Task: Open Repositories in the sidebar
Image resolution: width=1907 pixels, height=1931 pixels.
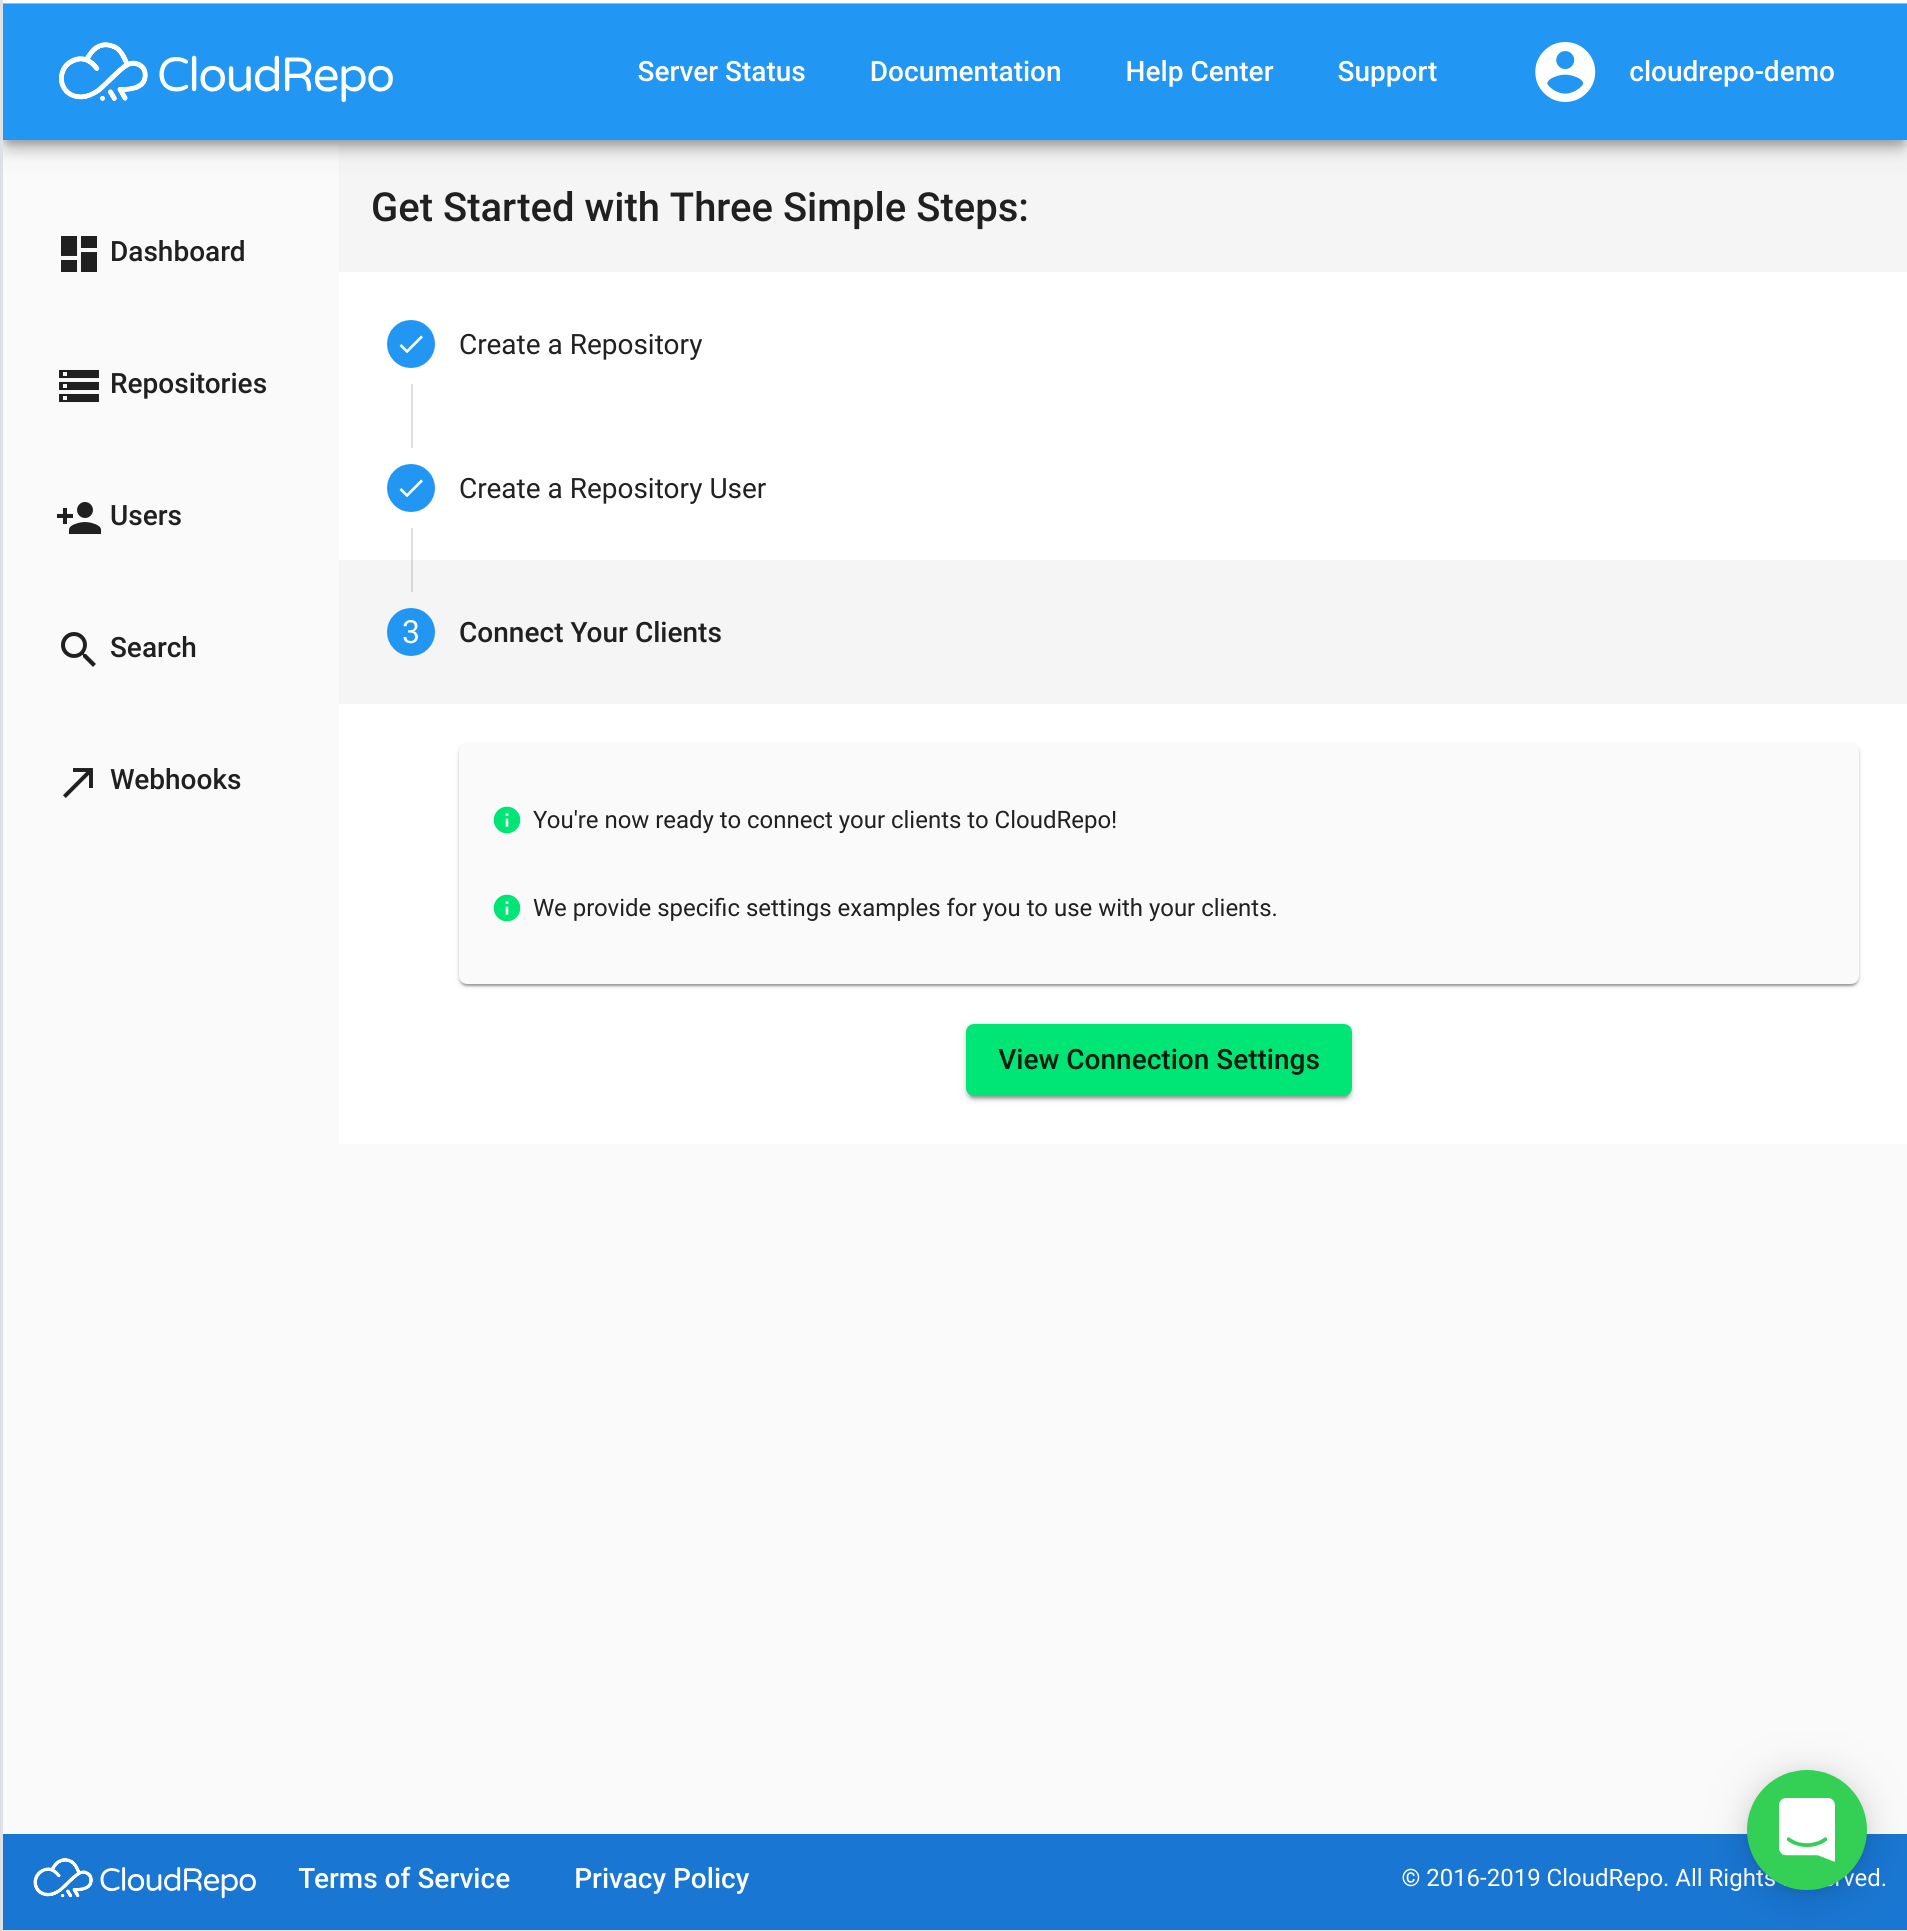Action: 188,384
